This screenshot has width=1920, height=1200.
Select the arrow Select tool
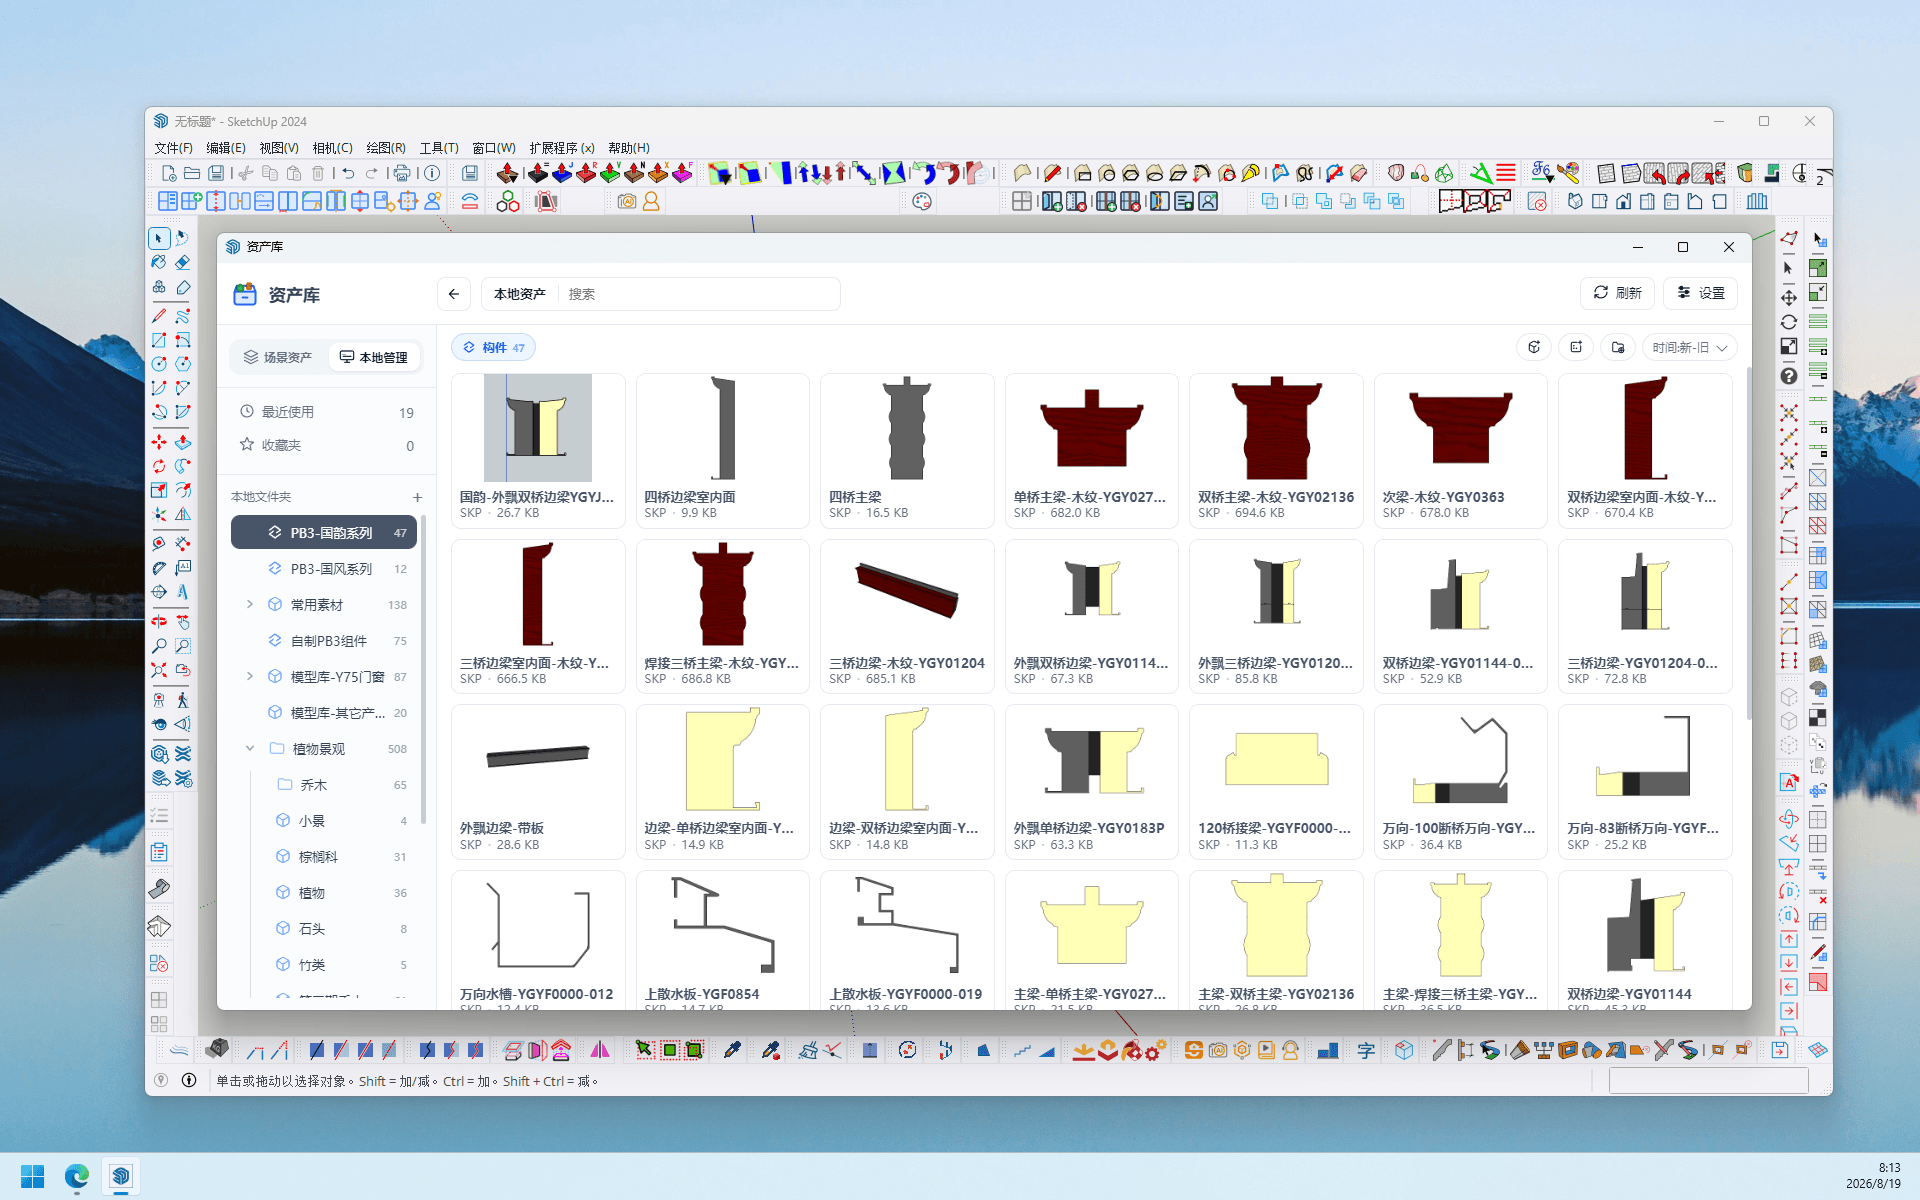159,238
